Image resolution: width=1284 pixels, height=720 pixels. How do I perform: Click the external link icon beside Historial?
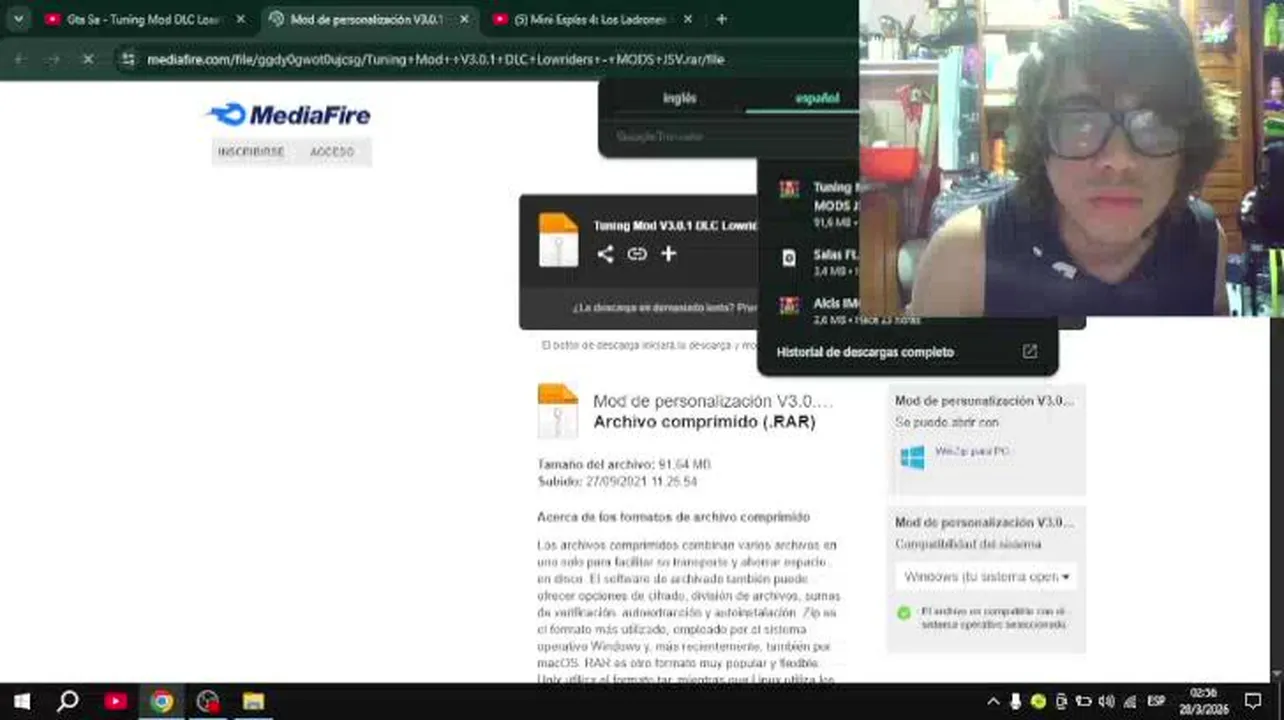[x=1029, y=352]
